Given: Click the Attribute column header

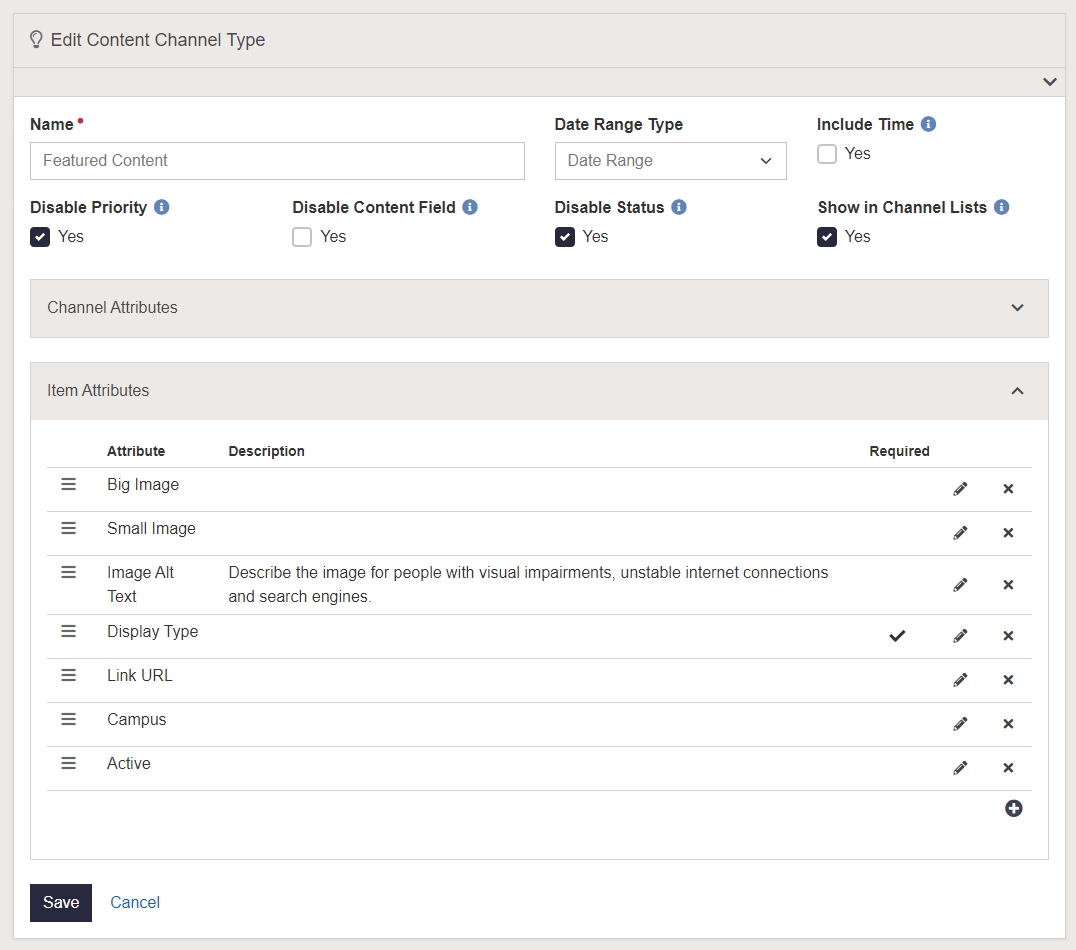Looking at the screenshot, I should (136, 451).
